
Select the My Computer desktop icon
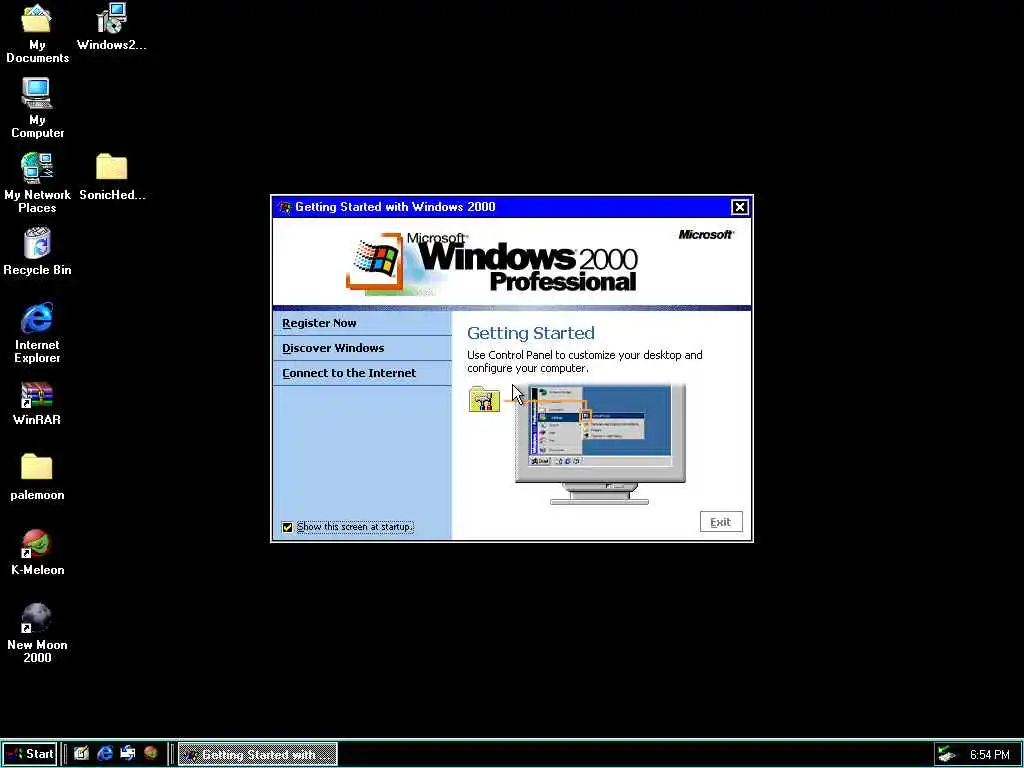point(37,108)
